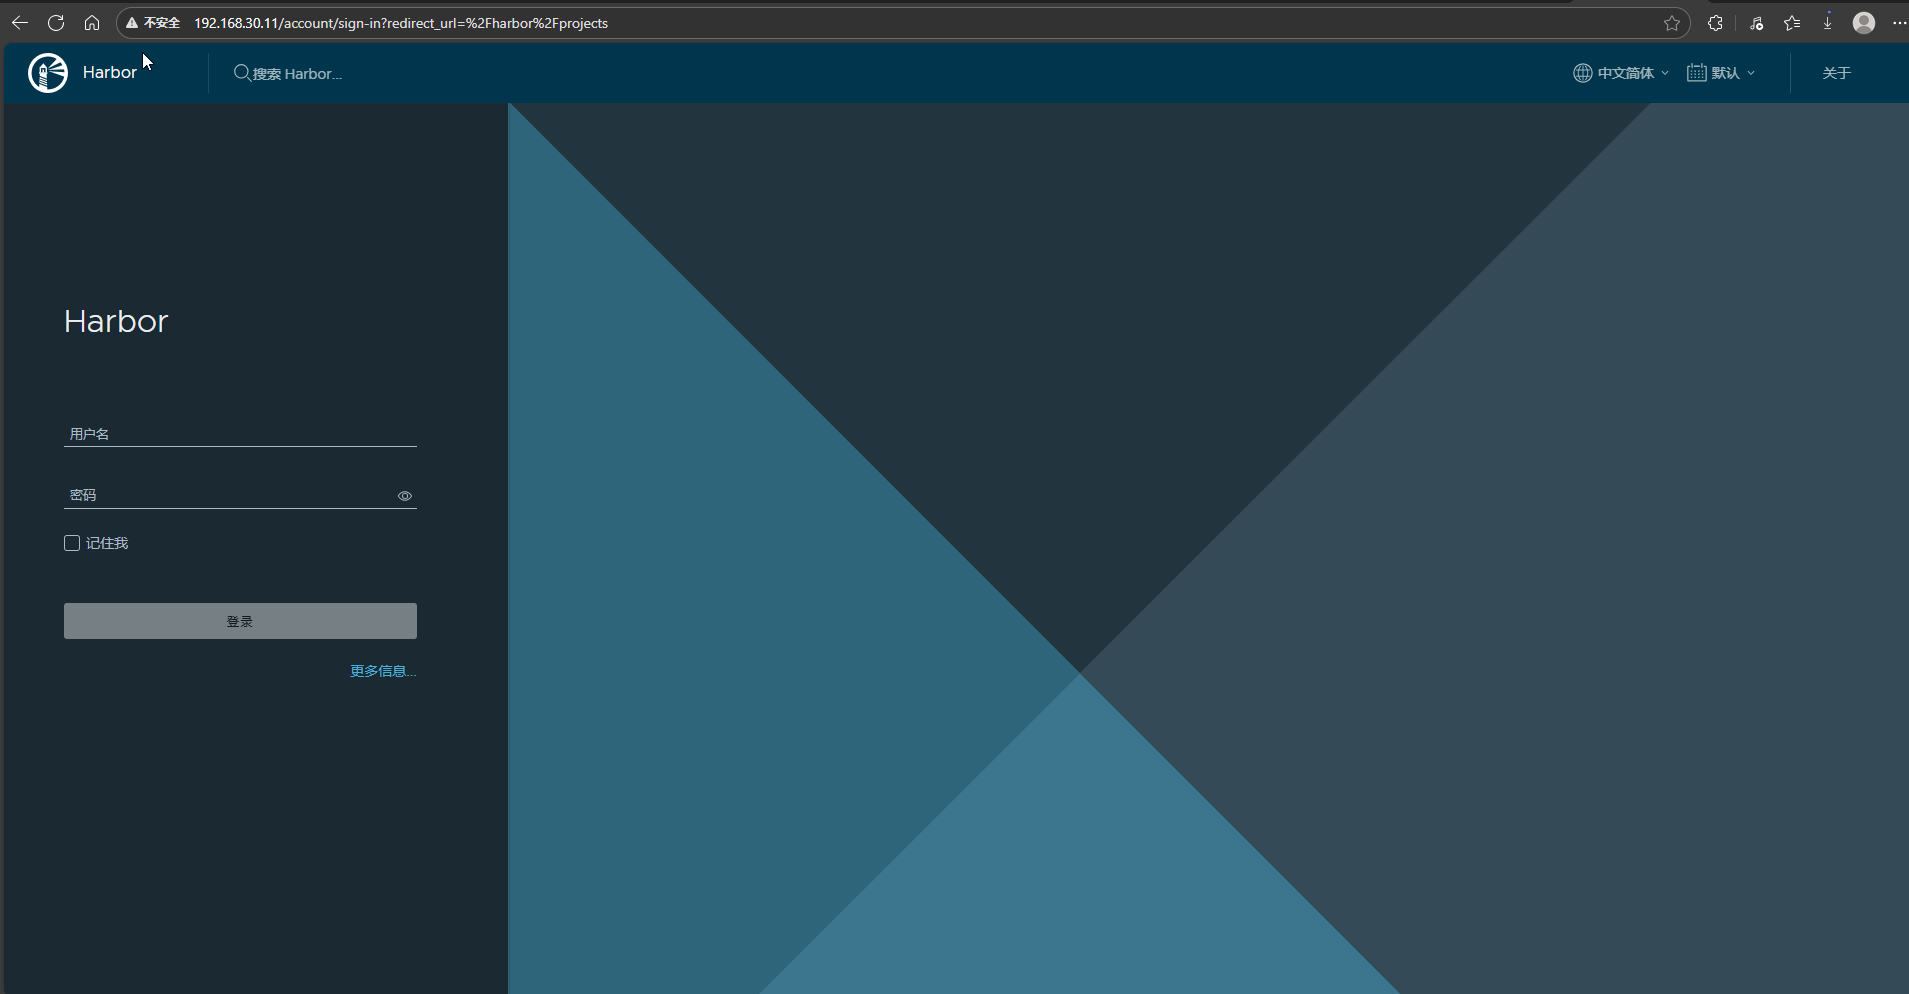Click the Harbor lighthouse logo icon
The height and width of the screenshot is (994, 1909).
(x=48, y=73)
